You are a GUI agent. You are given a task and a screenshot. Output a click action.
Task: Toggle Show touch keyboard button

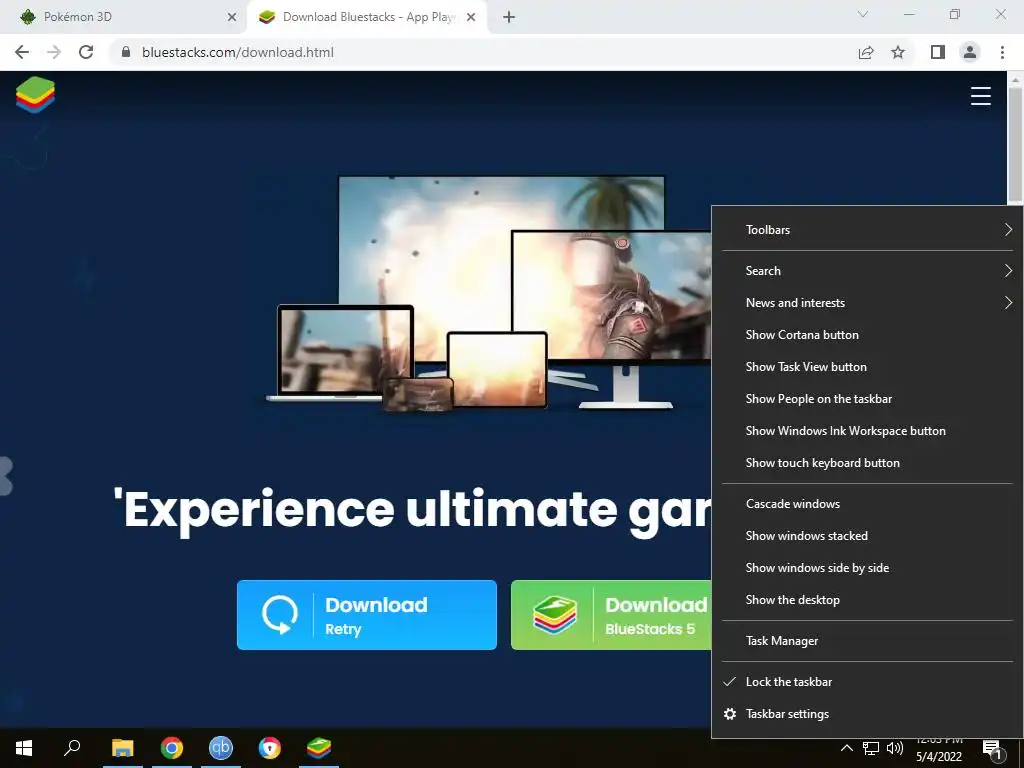point(867,463)
